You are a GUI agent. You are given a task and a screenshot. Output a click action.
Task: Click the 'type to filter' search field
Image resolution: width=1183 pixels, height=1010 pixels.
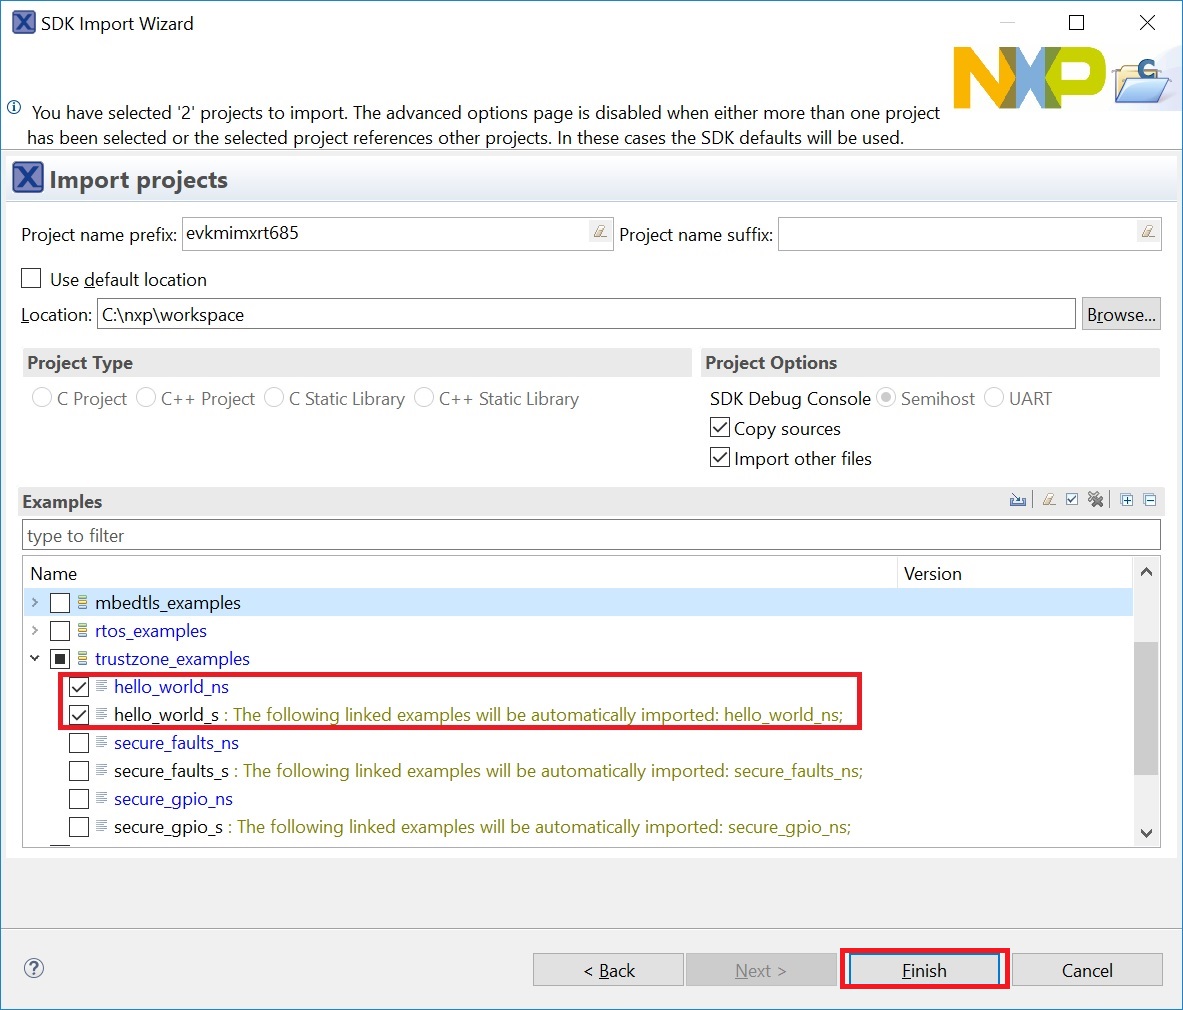pos(590,535)
